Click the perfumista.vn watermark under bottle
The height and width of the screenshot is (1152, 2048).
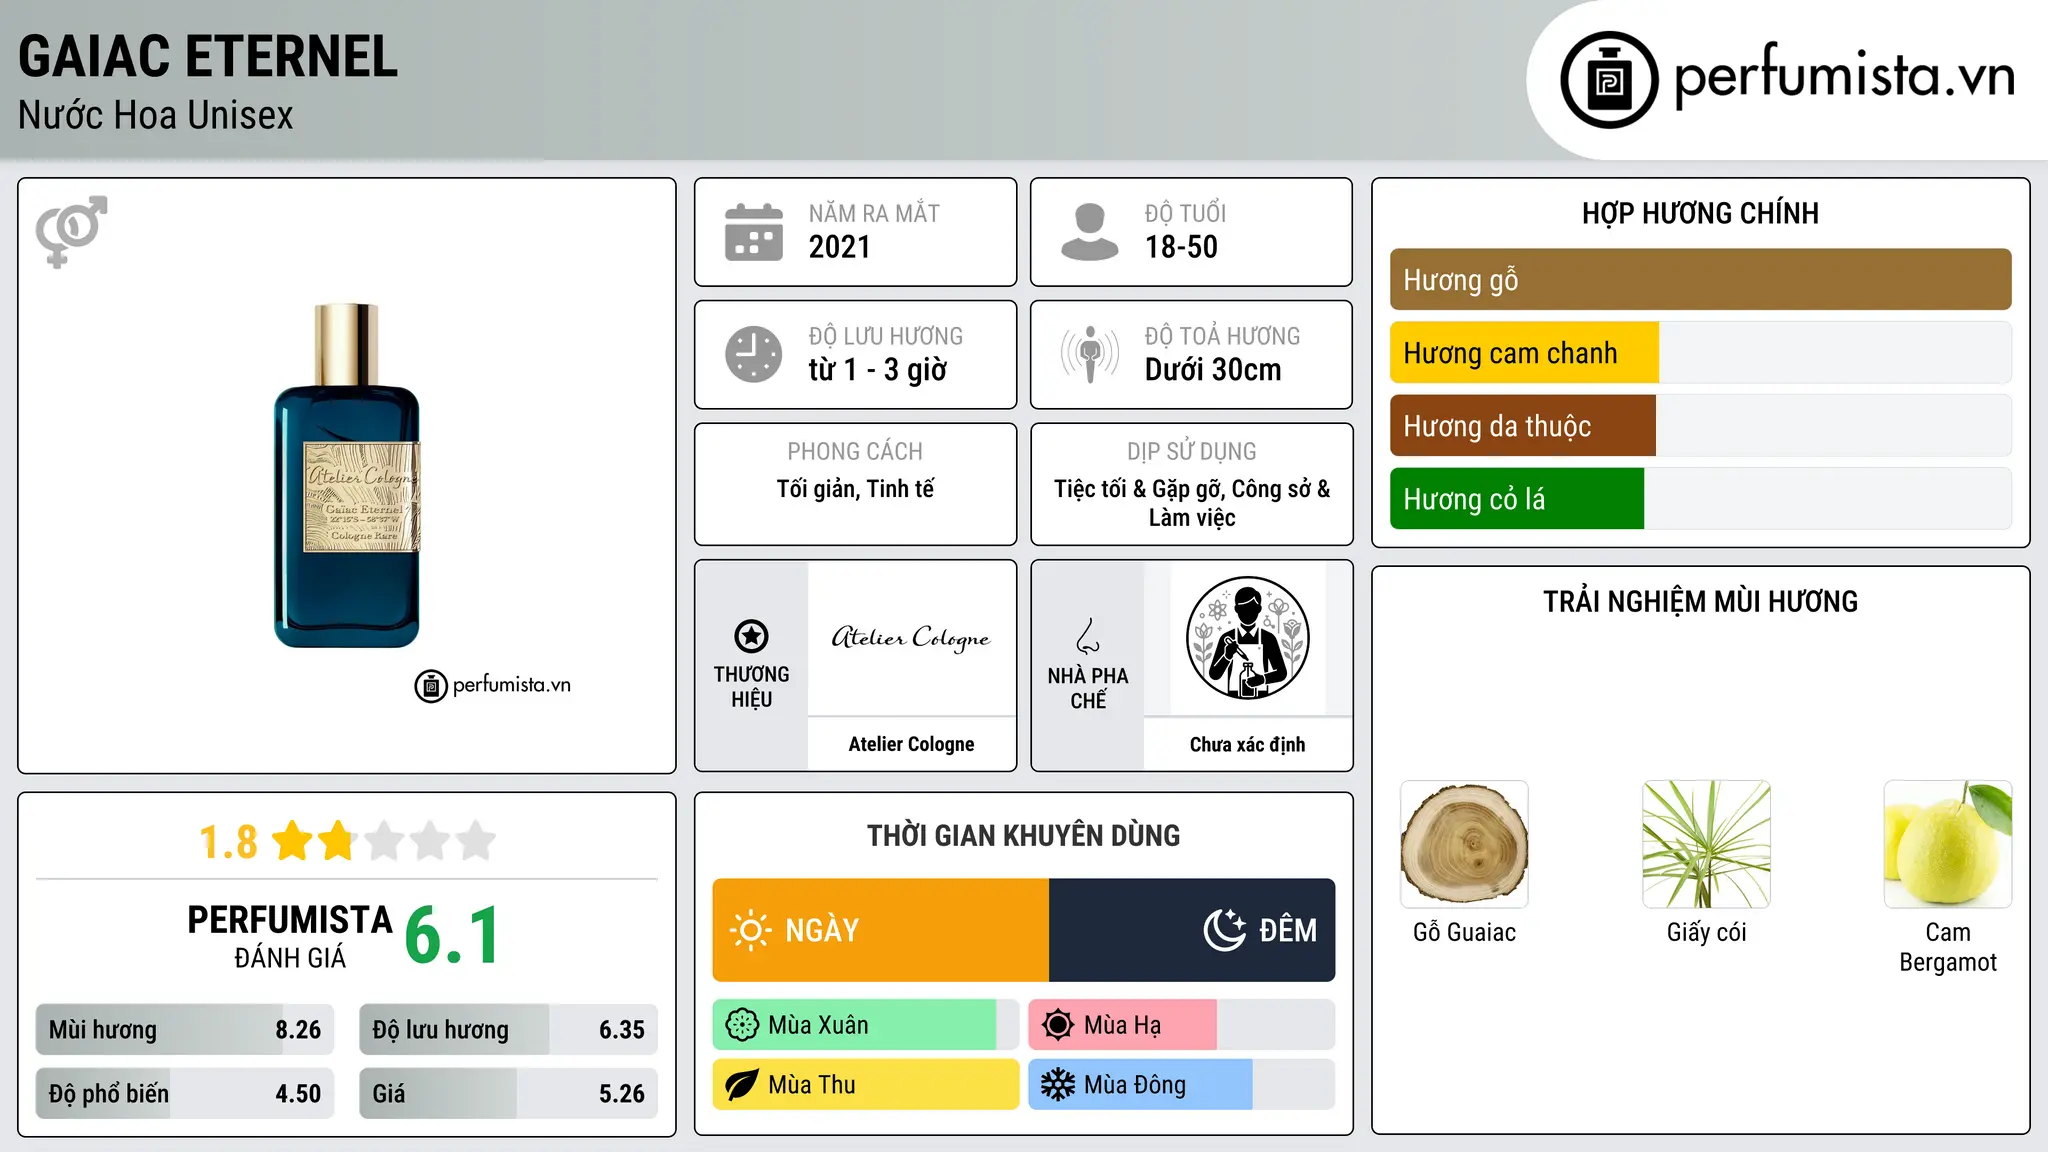(x=492, y=685)
